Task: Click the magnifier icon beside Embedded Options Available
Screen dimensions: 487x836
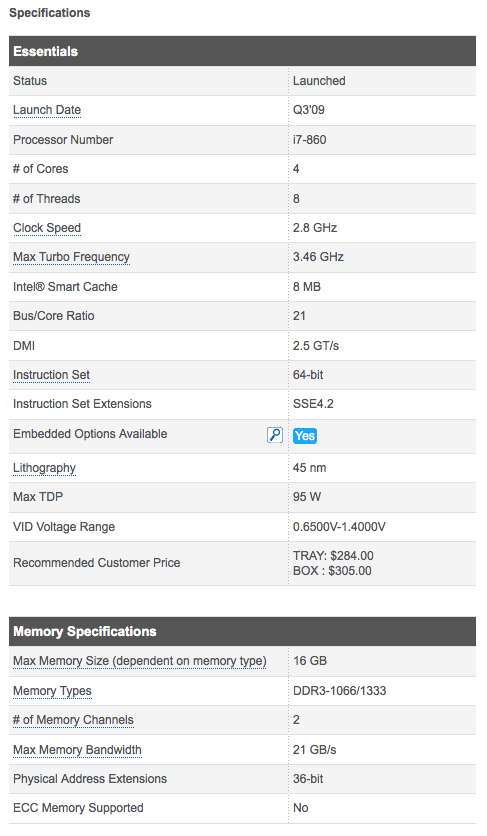Action: 275,435
